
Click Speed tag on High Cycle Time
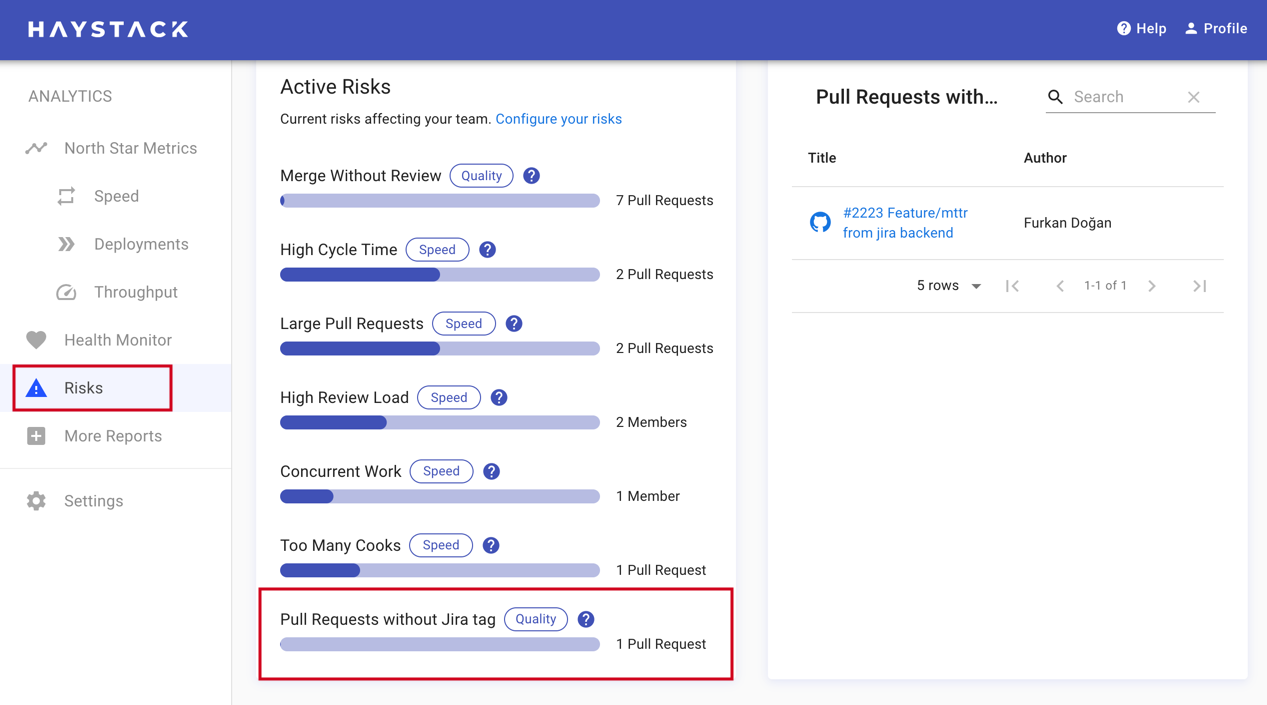tap(437, 250)
